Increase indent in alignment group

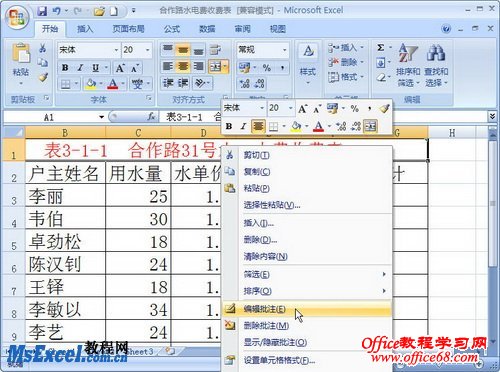click(183, 83)
